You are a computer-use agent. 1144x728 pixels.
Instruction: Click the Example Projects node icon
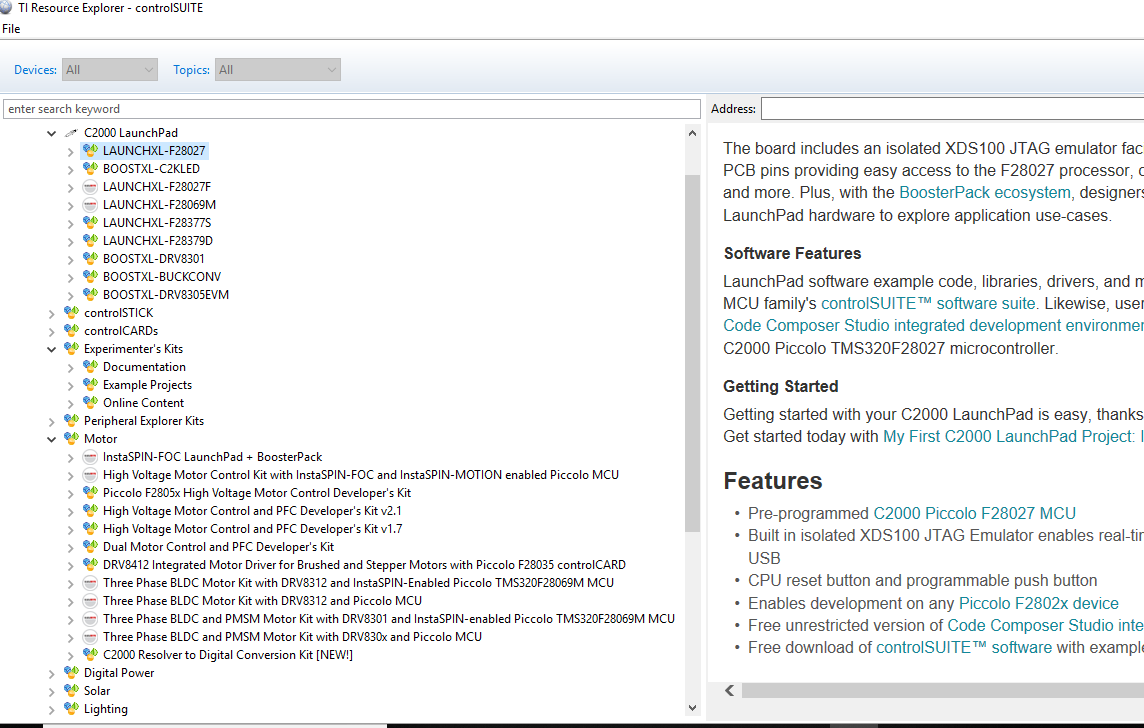coord(90,384)
